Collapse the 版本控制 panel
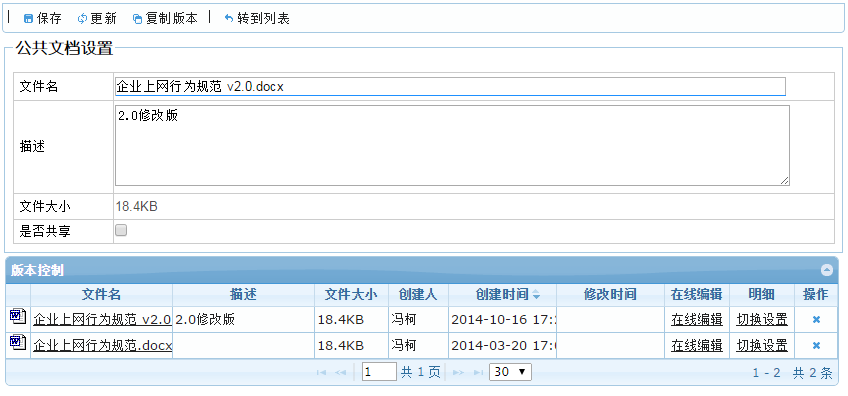The width and height of the screenshot is (848, 396). pos(826,269)
